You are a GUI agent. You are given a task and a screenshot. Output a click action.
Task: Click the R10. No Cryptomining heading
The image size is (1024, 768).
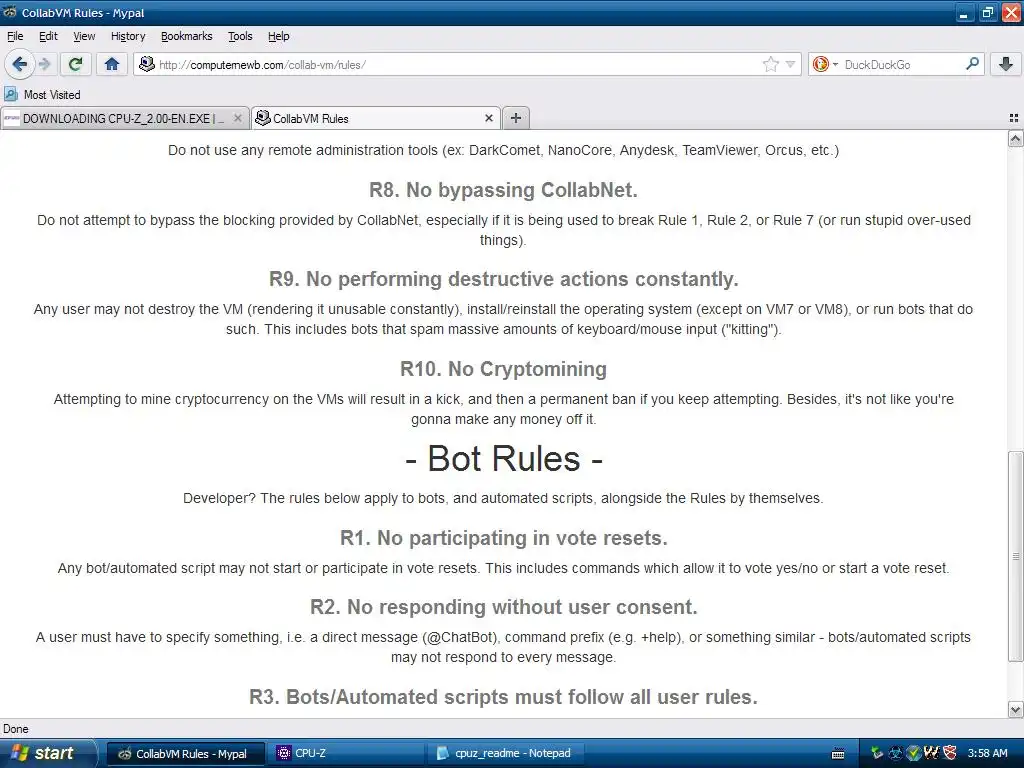[x=504, y=369]
